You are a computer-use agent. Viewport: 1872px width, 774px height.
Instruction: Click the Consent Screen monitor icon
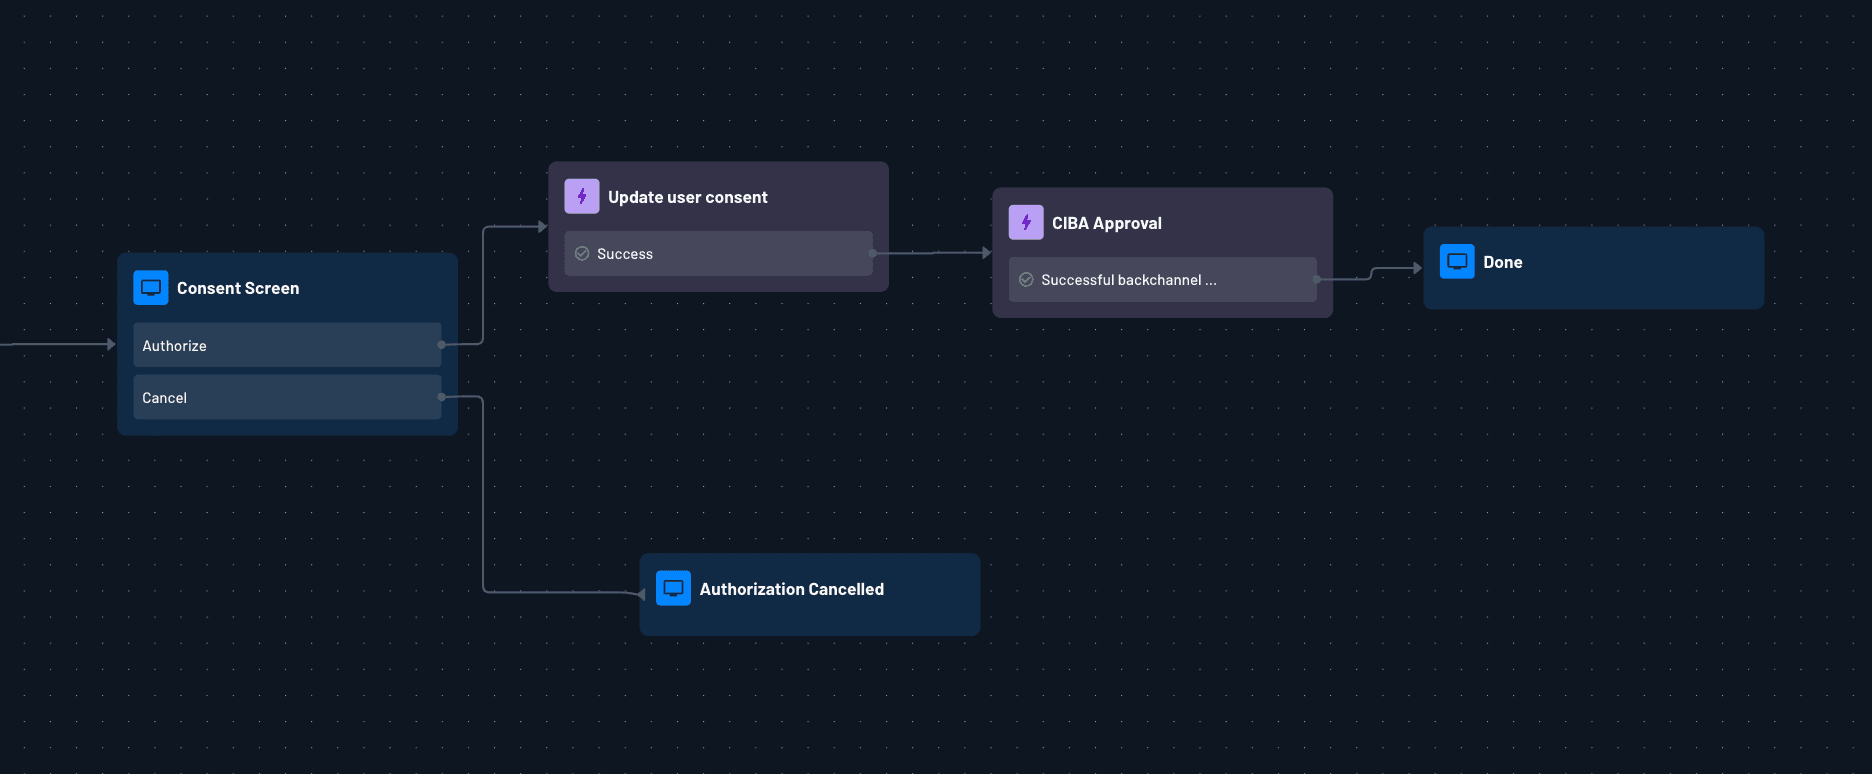(x=151, y=288)
